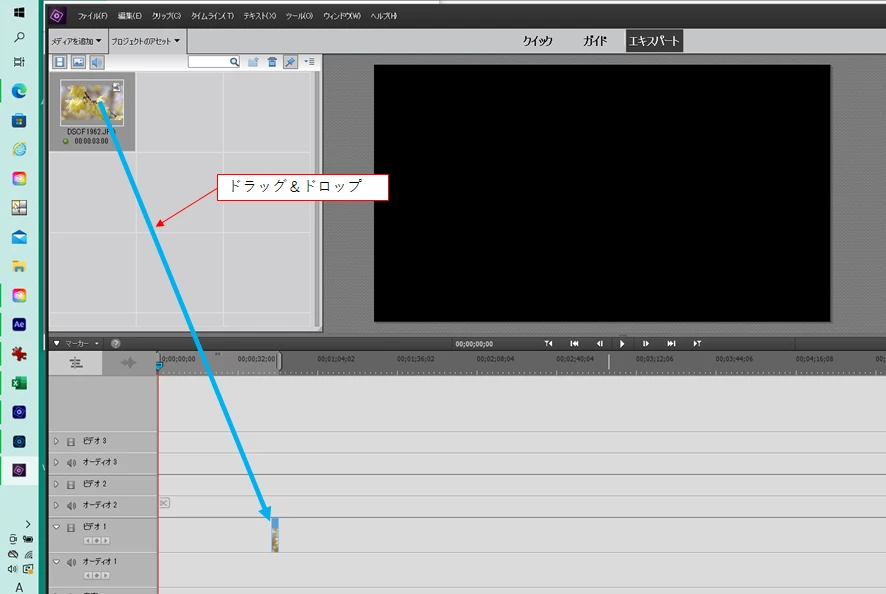886x594 pixels.
Task: Mute the オーディオ 1 speaker icon
Action: 71,562
